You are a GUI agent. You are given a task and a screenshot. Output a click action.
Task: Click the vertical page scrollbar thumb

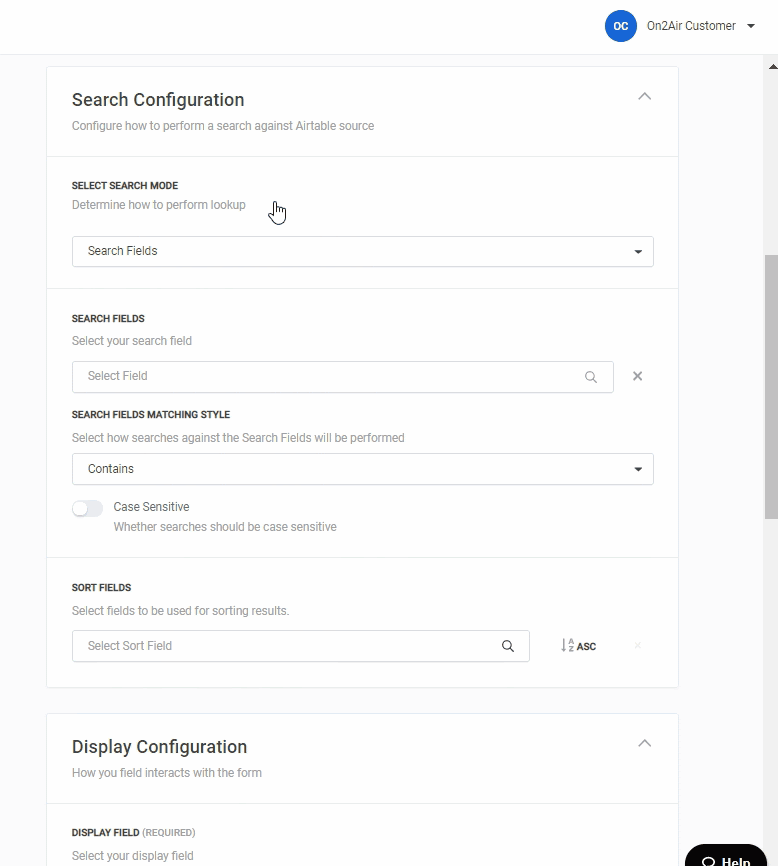[770, 385]
